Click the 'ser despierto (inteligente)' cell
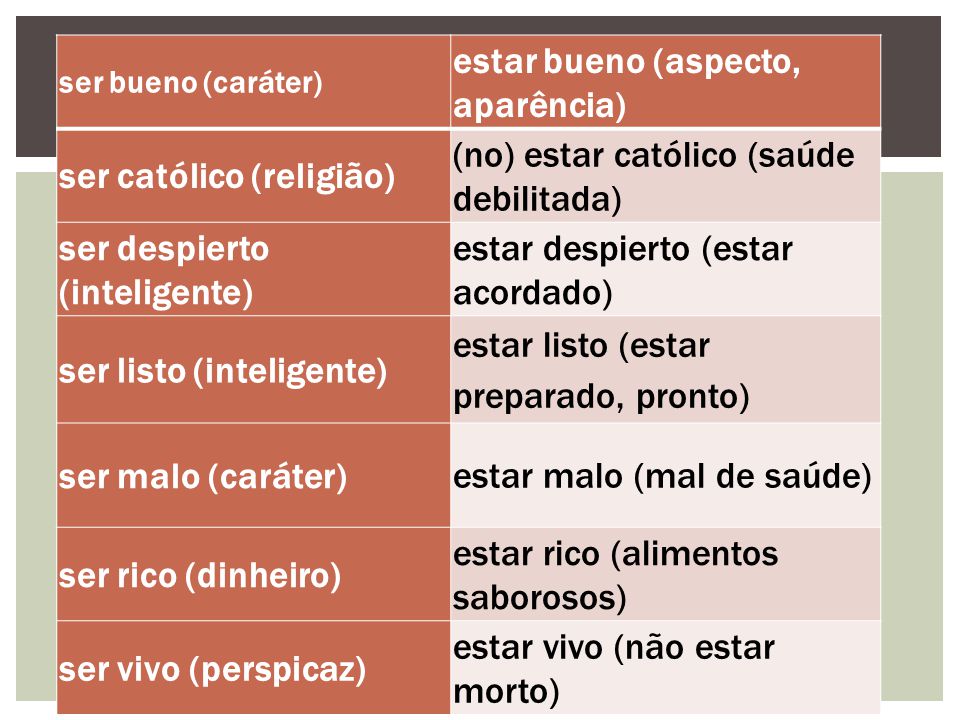 (253, 269)
